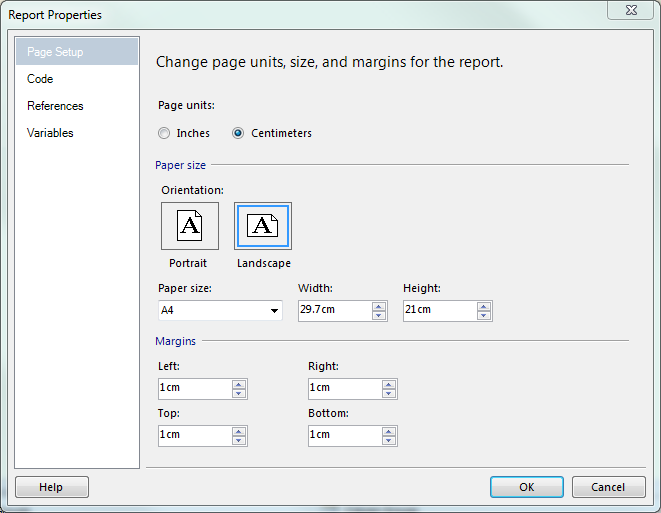Select the Page Setup page
Screen dimensions: 661x513
tap(55, 52)
